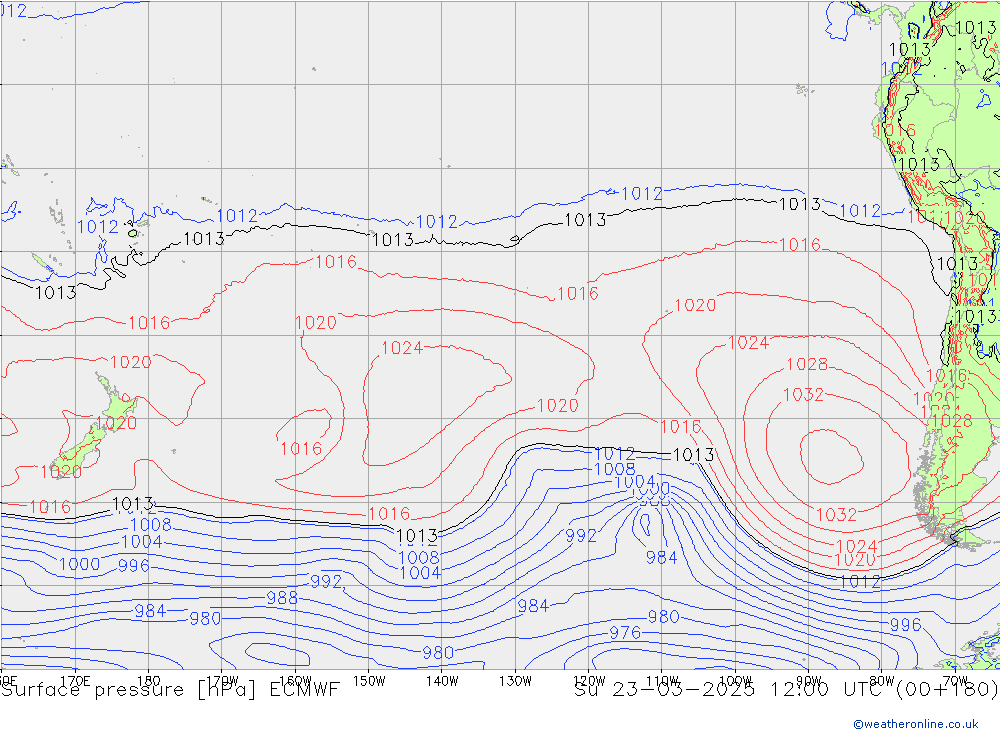Click the 150W longitude label

point(369,681)
